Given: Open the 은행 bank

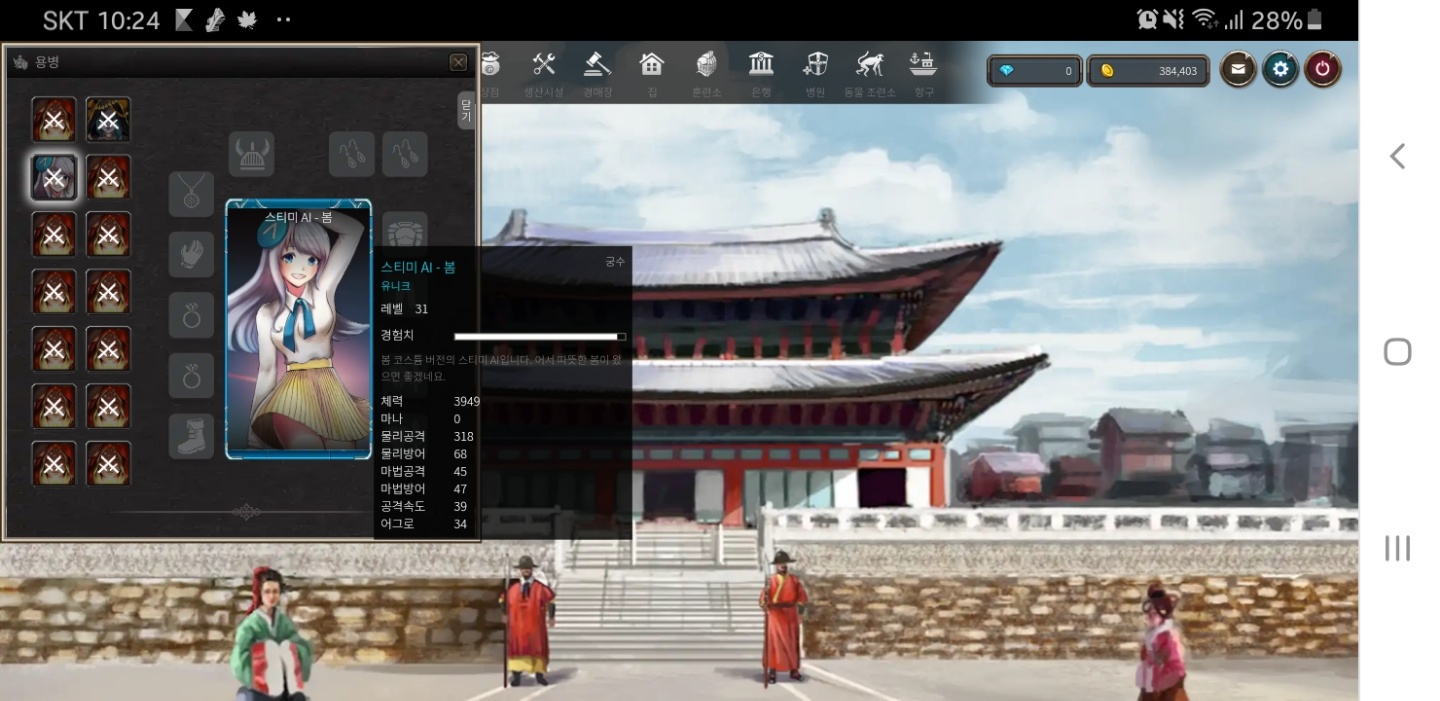Looking at the screenshot, I should 761,74.
